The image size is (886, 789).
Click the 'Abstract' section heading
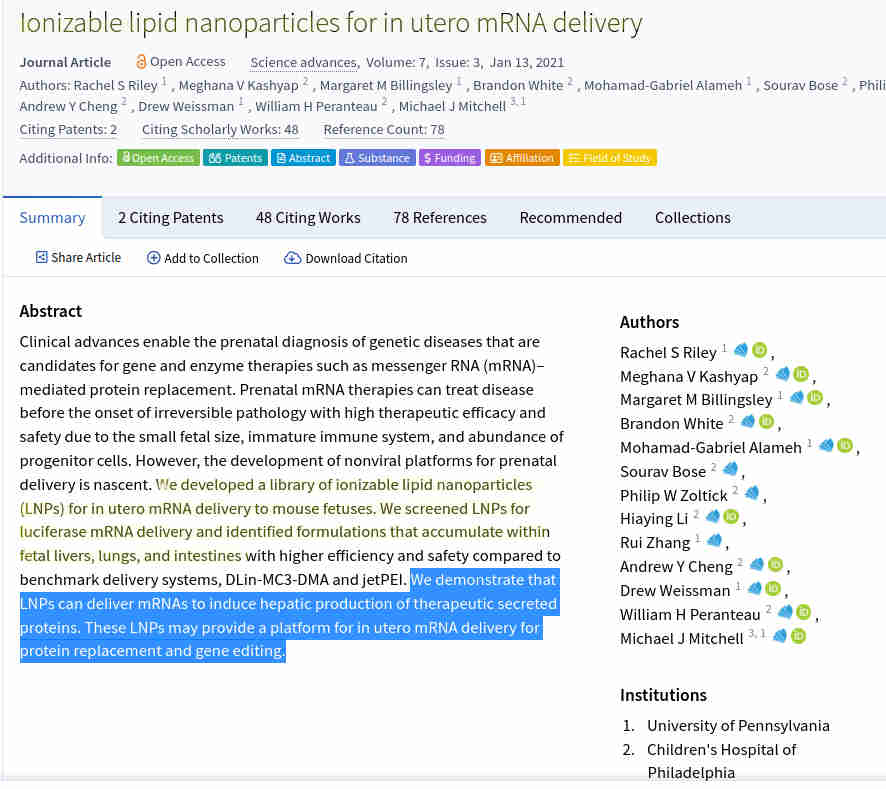point(51,311)
